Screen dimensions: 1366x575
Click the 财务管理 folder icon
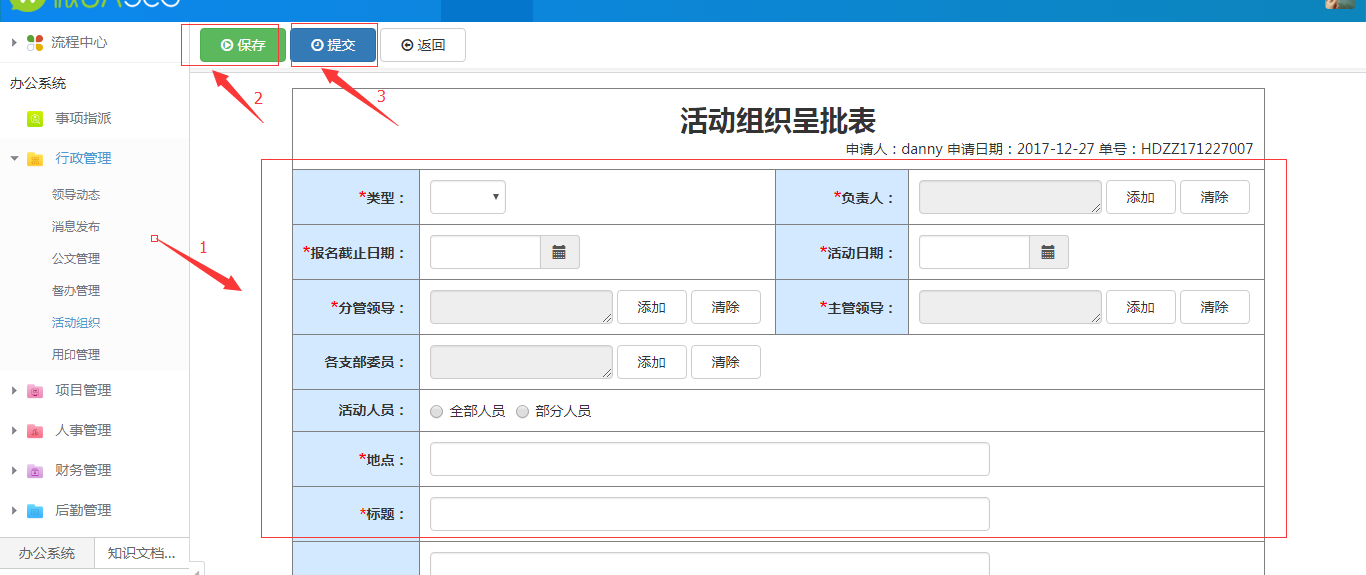coord(35,471)
